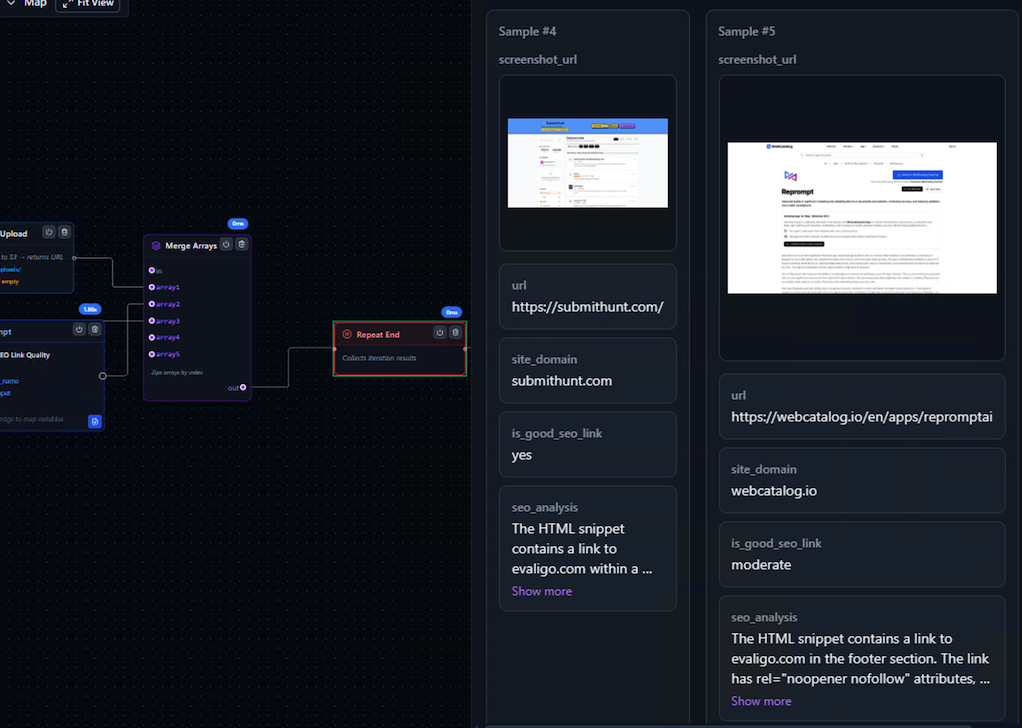Click the Merge Arrays out port
1022x728 pixels.
coord(243,387)
